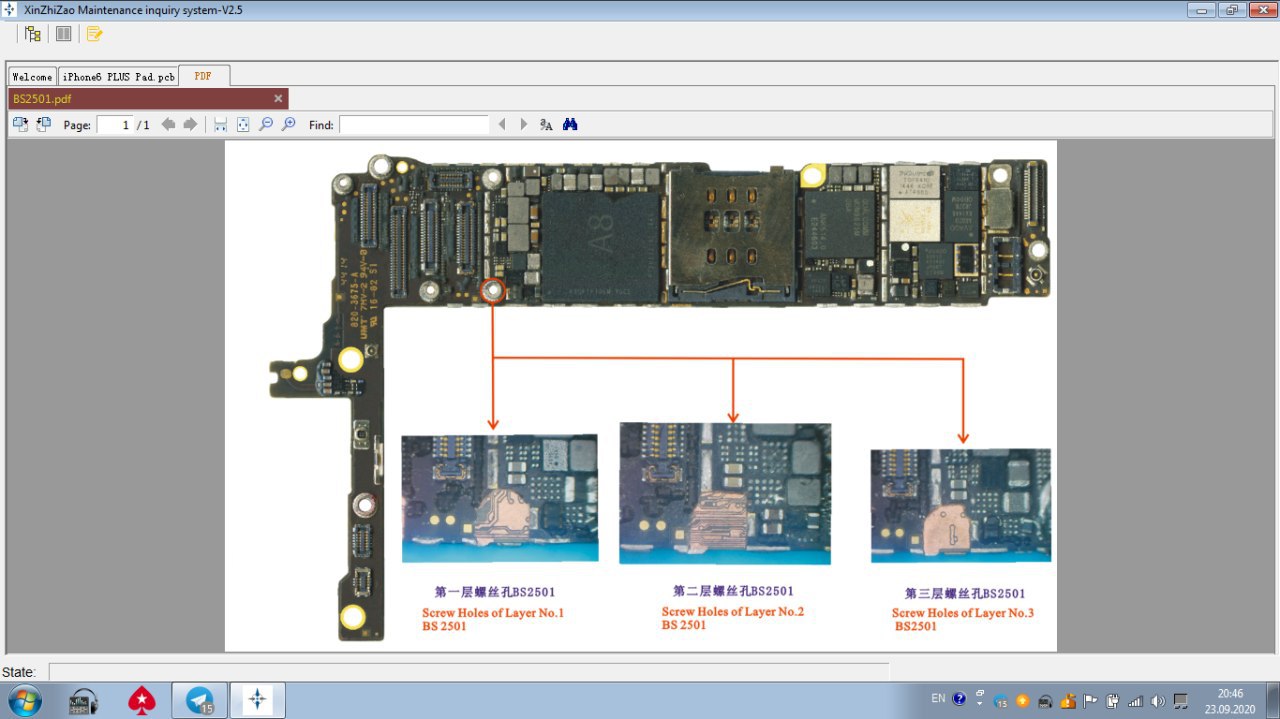
Task: Click the orange warning tray icon
Action: 1068,701
